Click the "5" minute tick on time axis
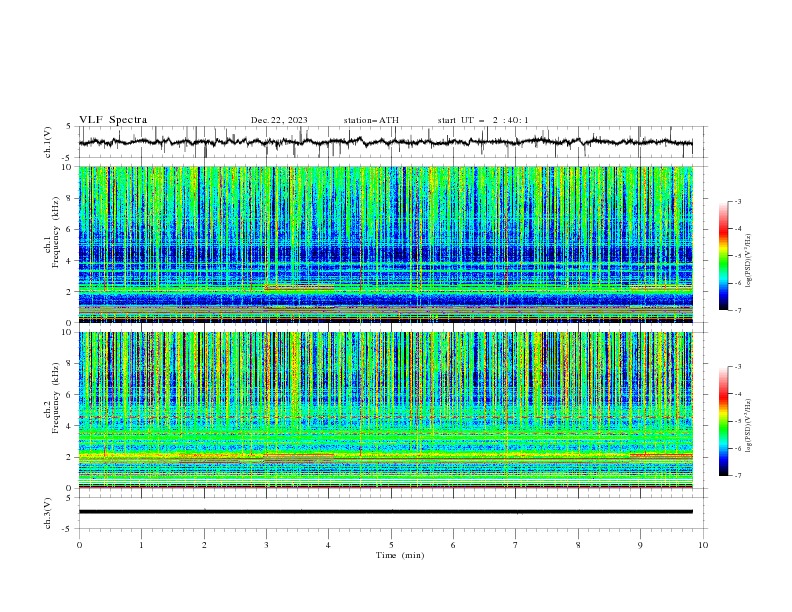 tap(391, 545)
